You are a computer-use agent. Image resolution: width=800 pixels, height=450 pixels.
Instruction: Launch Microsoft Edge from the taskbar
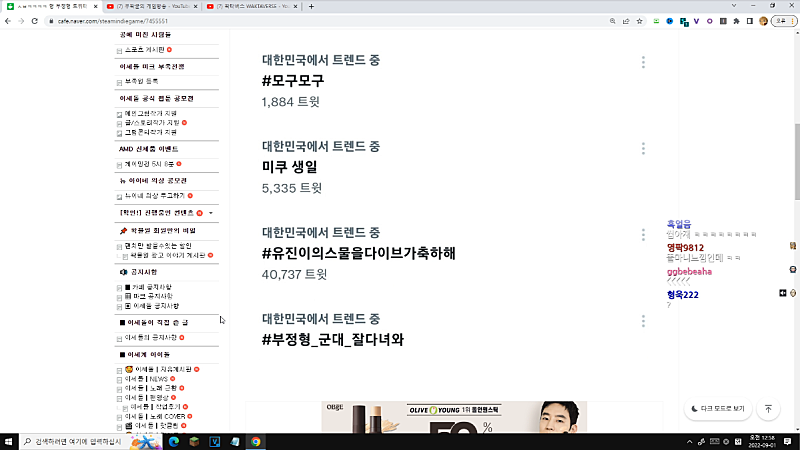point(173,441)
